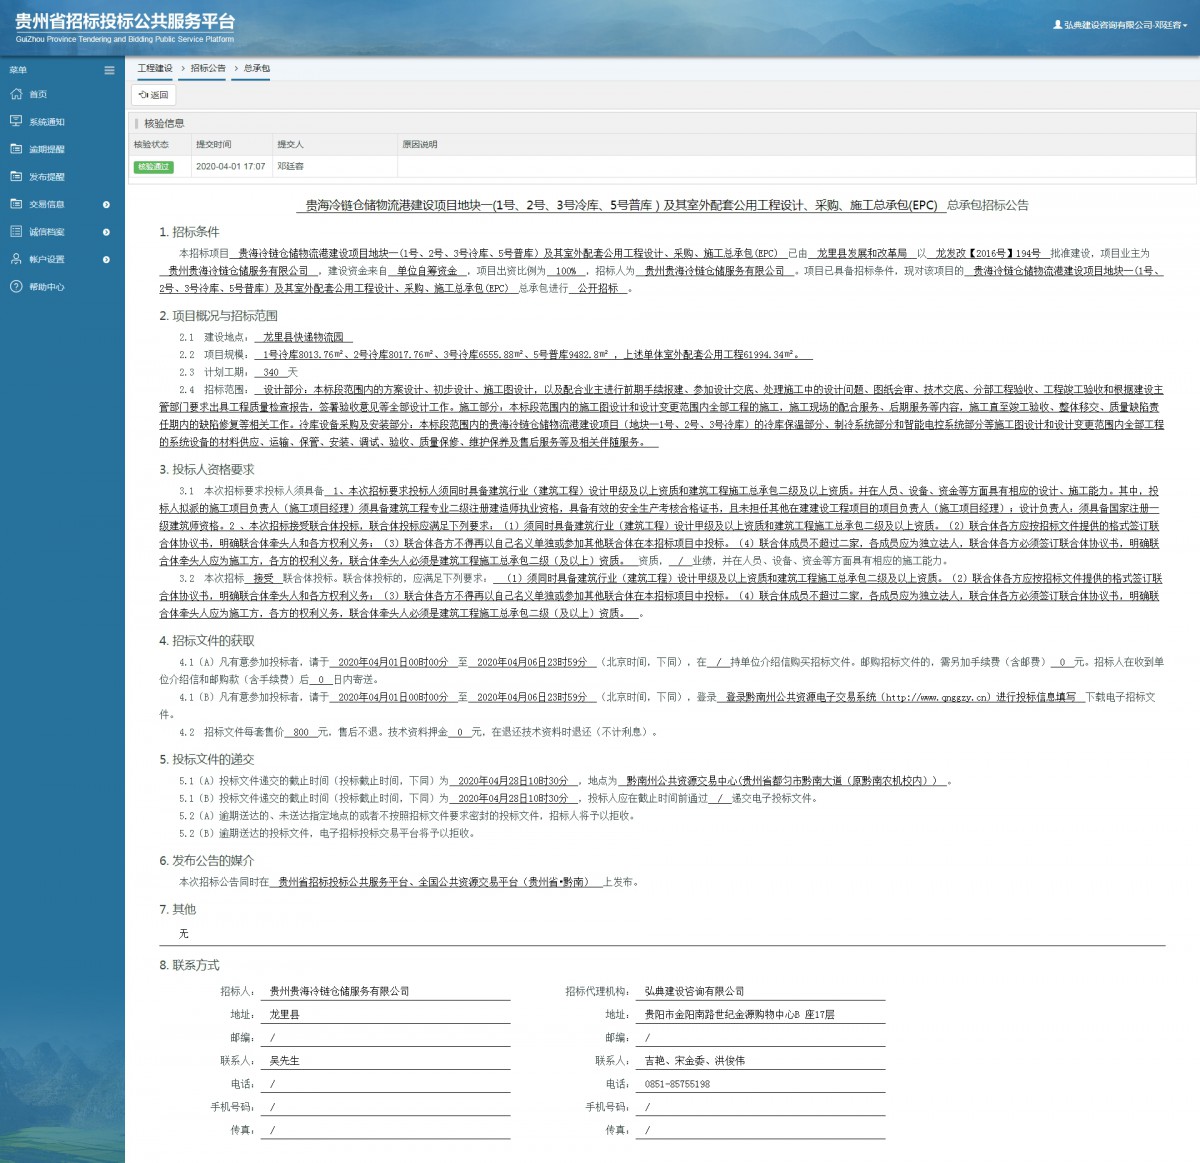1200x1163 pixels.
Task: Click the 交易信息 sidebar icon
Action: 15,204
